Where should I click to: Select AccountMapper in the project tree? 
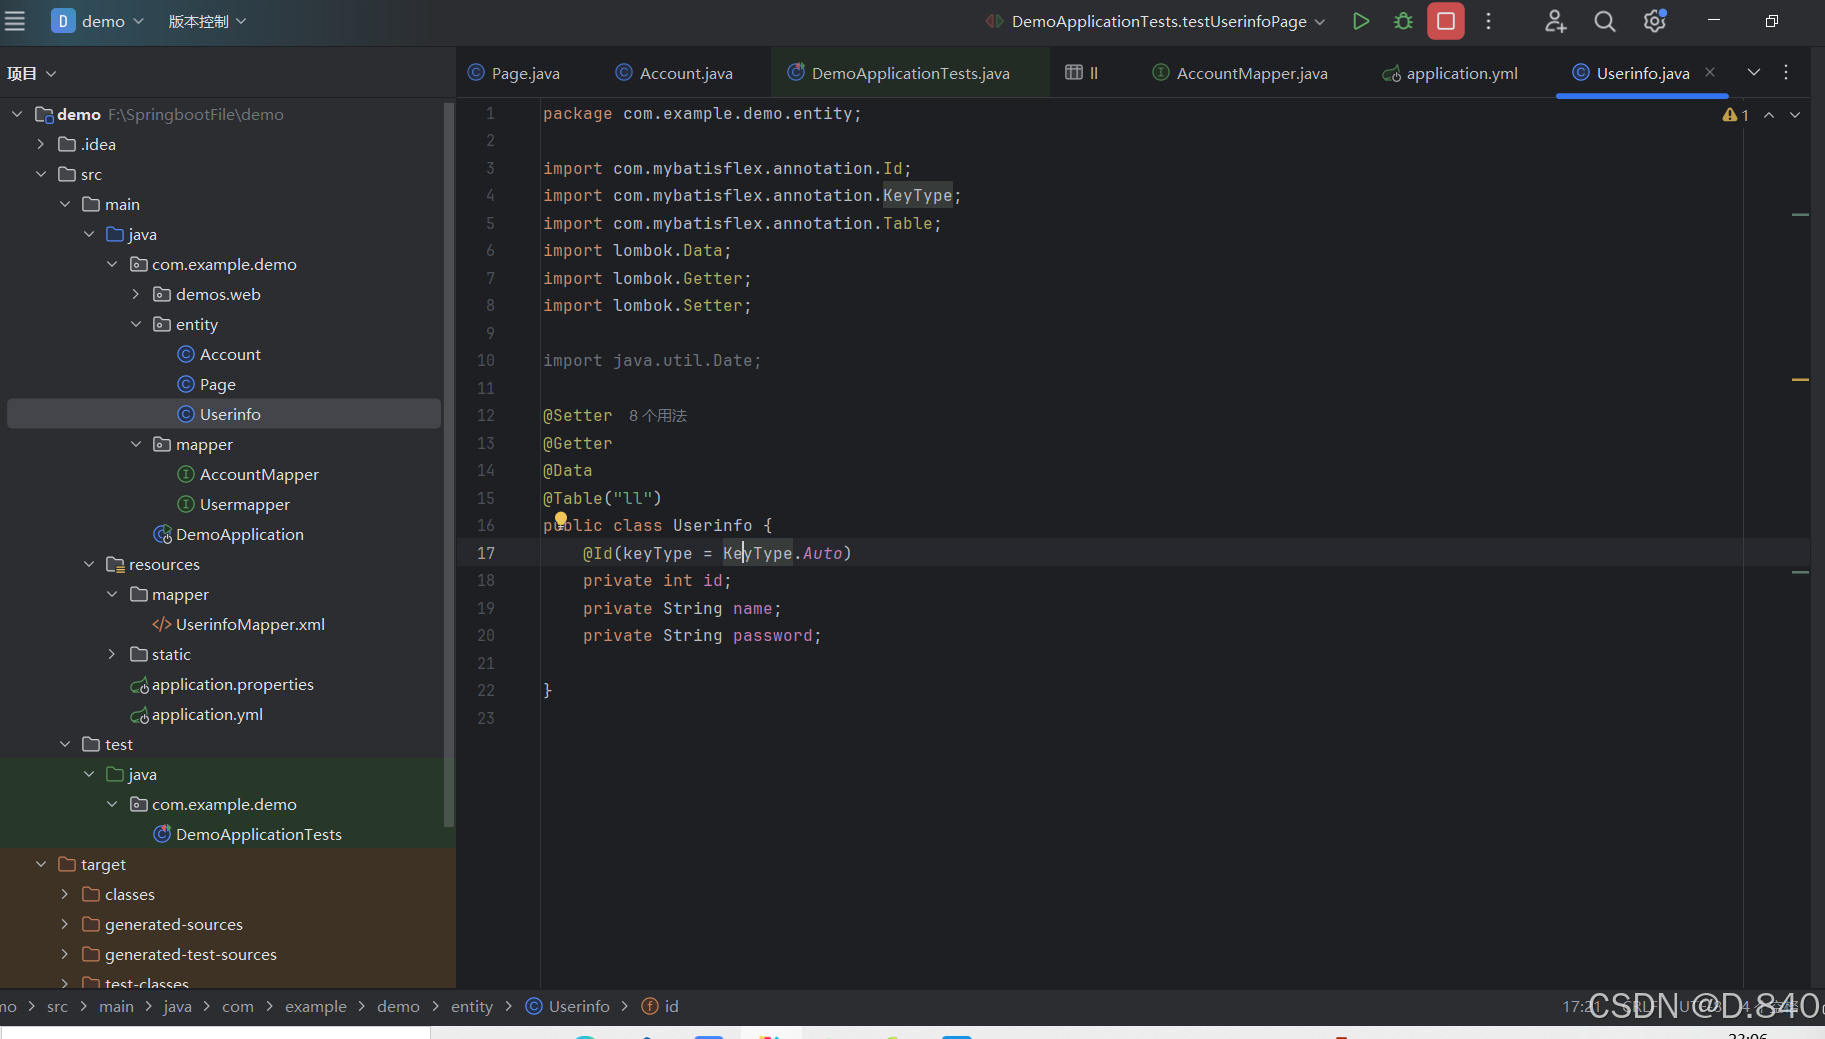click(x=259, y=474)
